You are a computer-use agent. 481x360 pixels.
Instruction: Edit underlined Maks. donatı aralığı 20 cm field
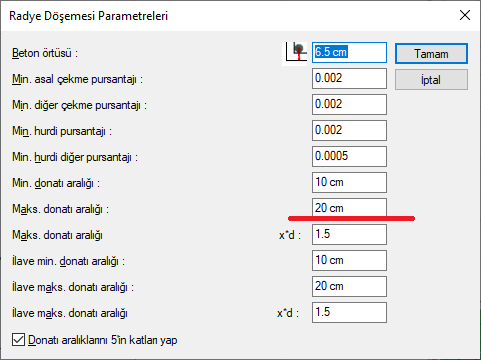349,208
